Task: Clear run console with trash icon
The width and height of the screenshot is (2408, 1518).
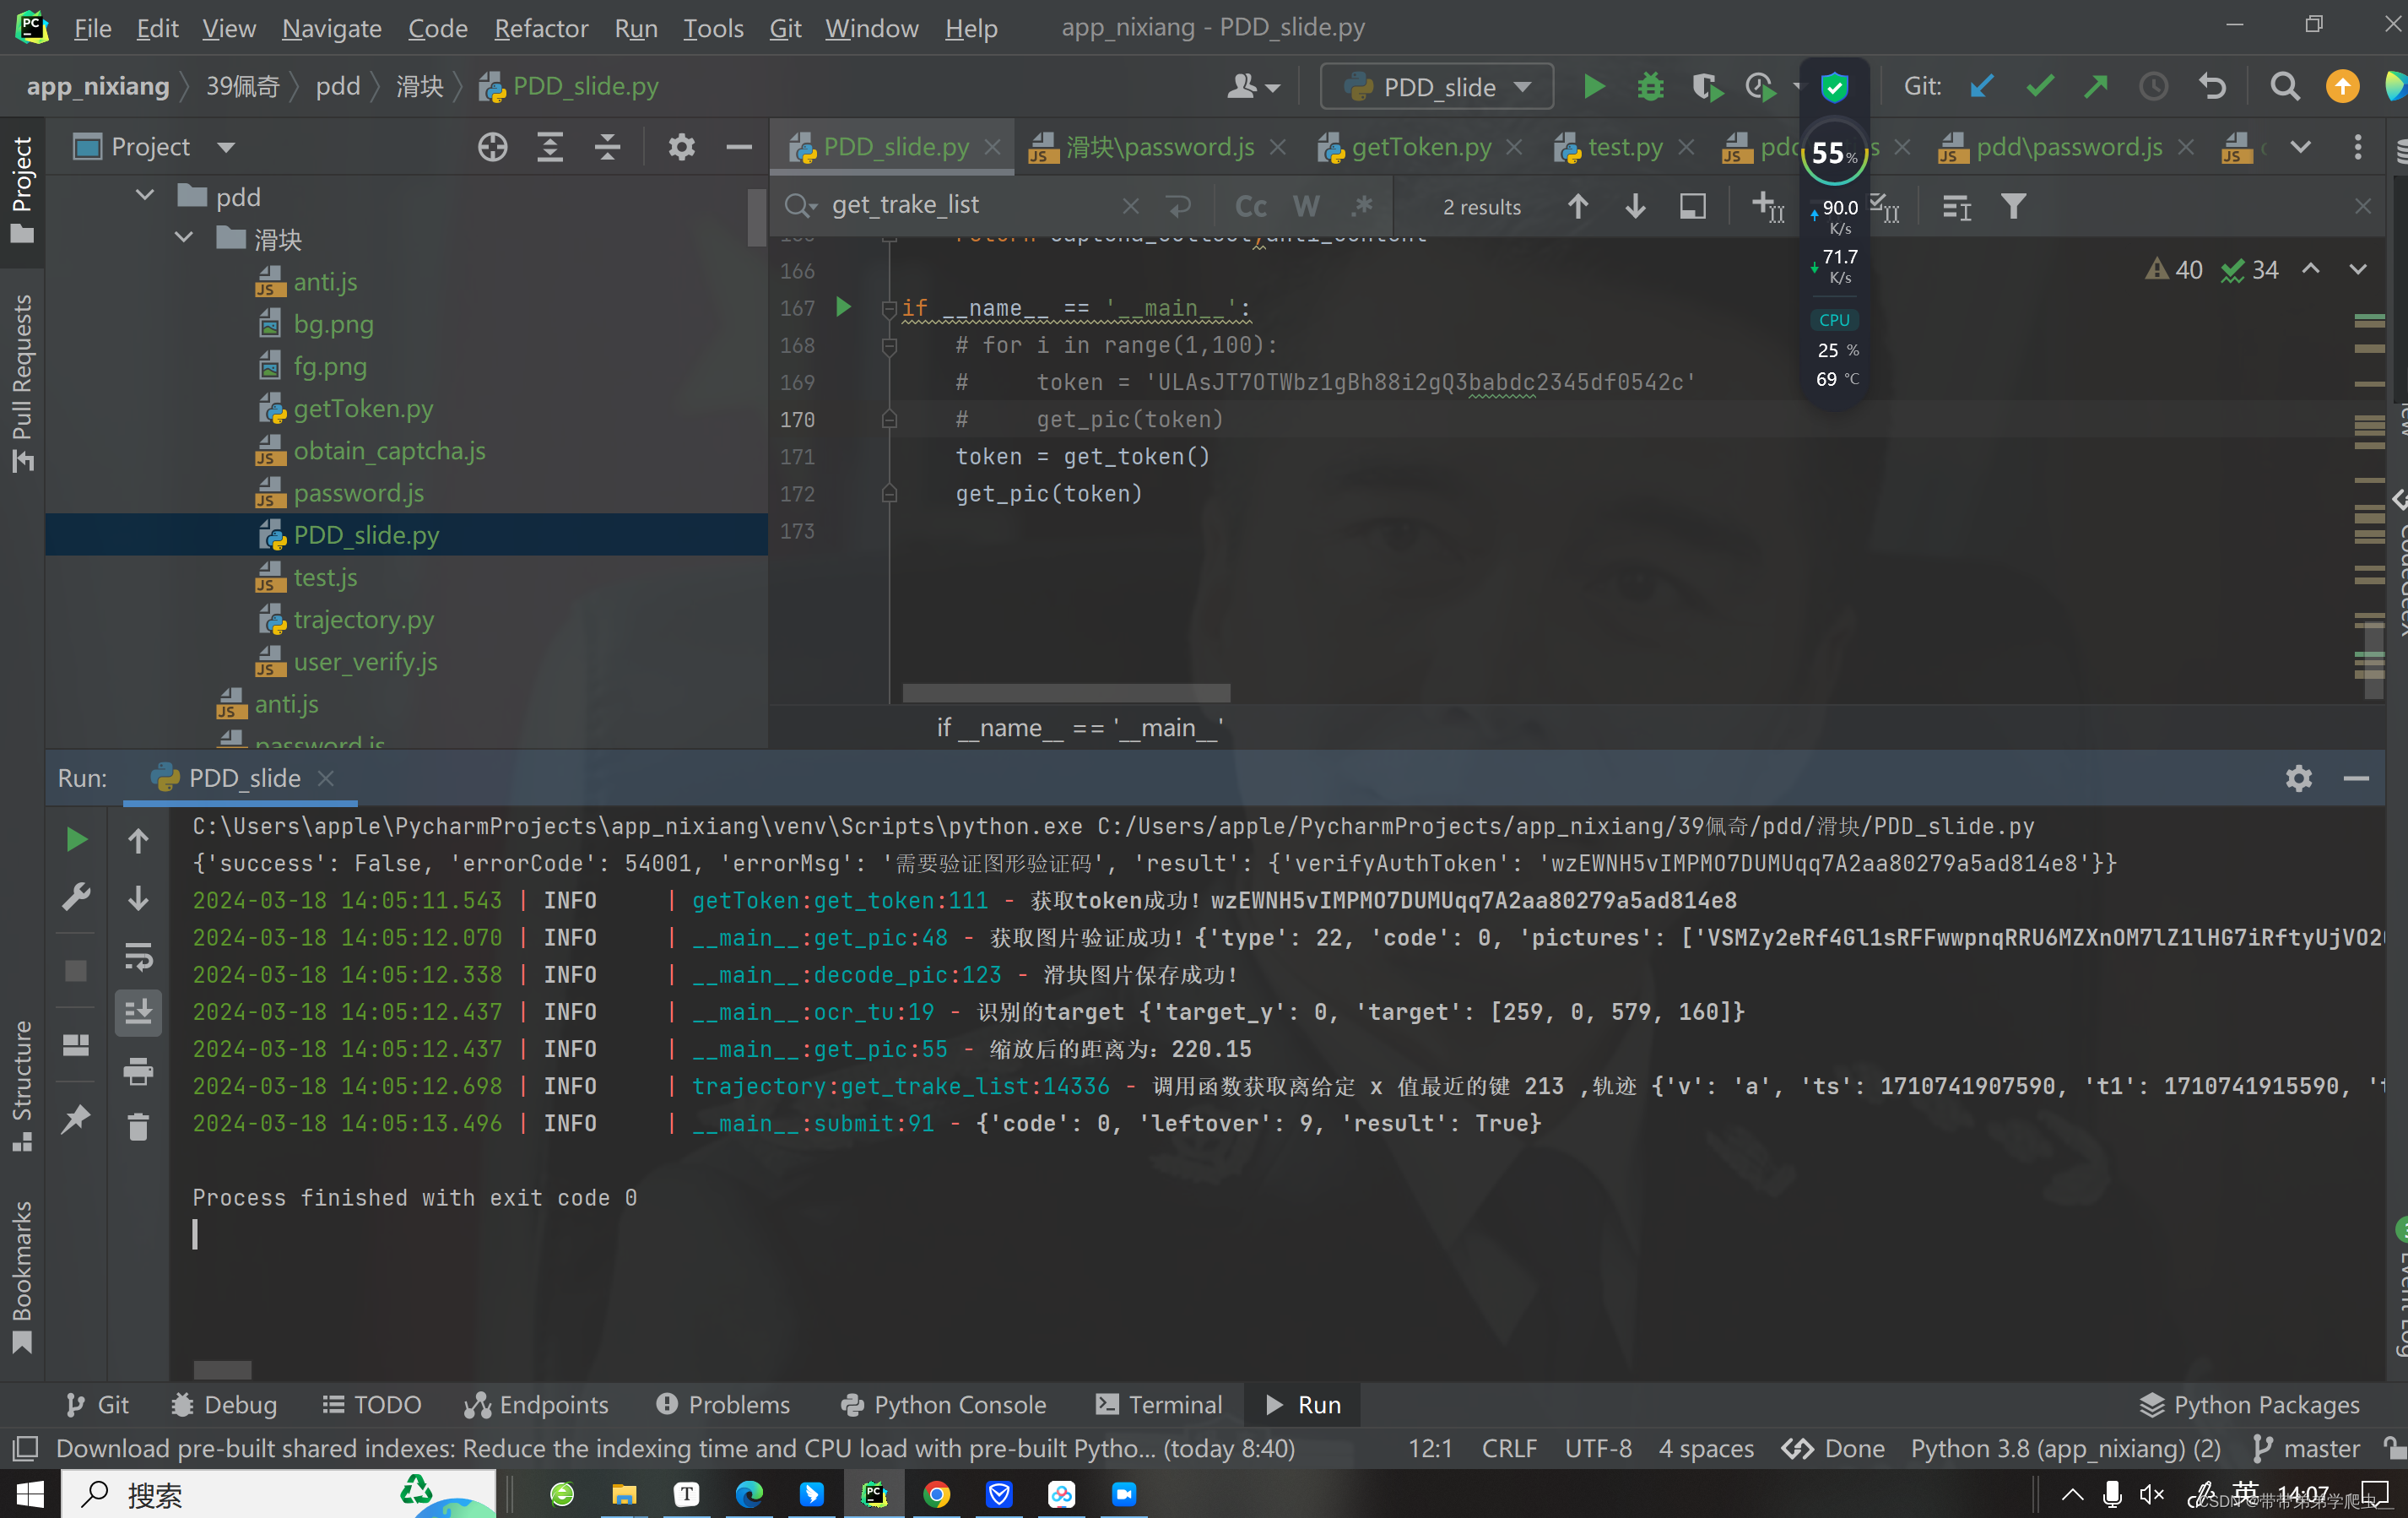Action: point(138,1128)
